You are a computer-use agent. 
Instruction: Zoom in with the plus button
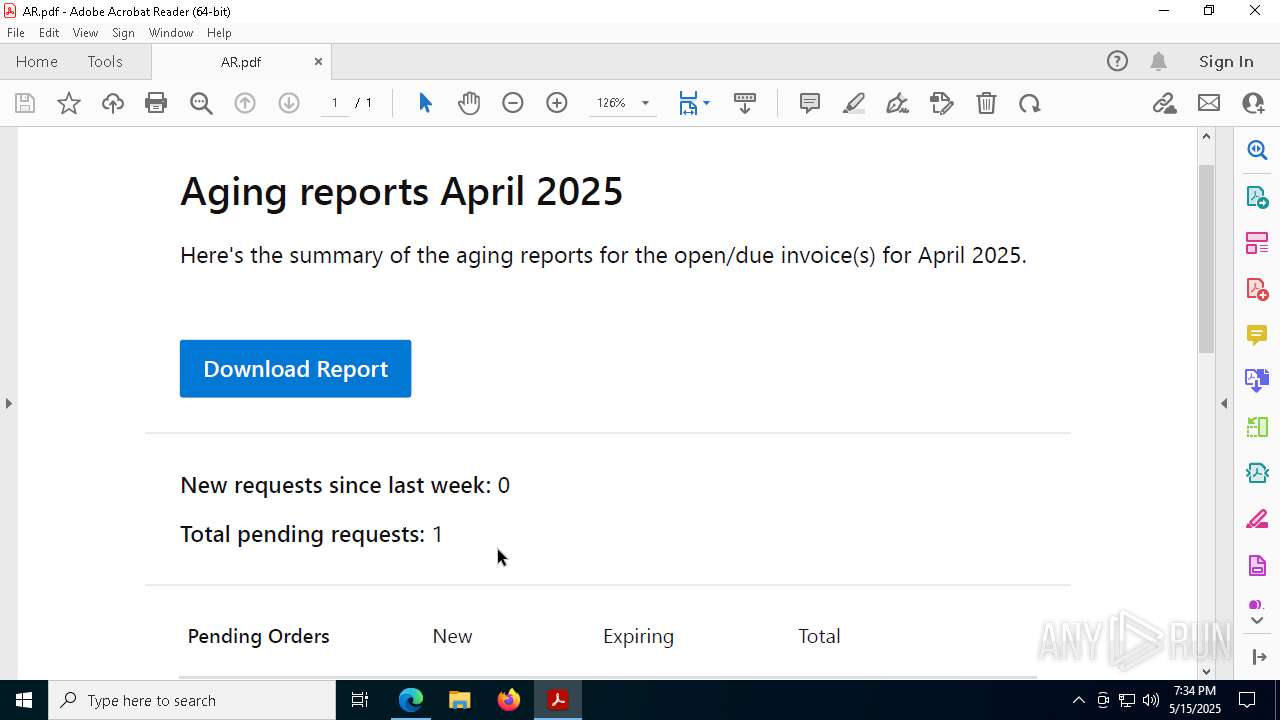click(557, 103)
